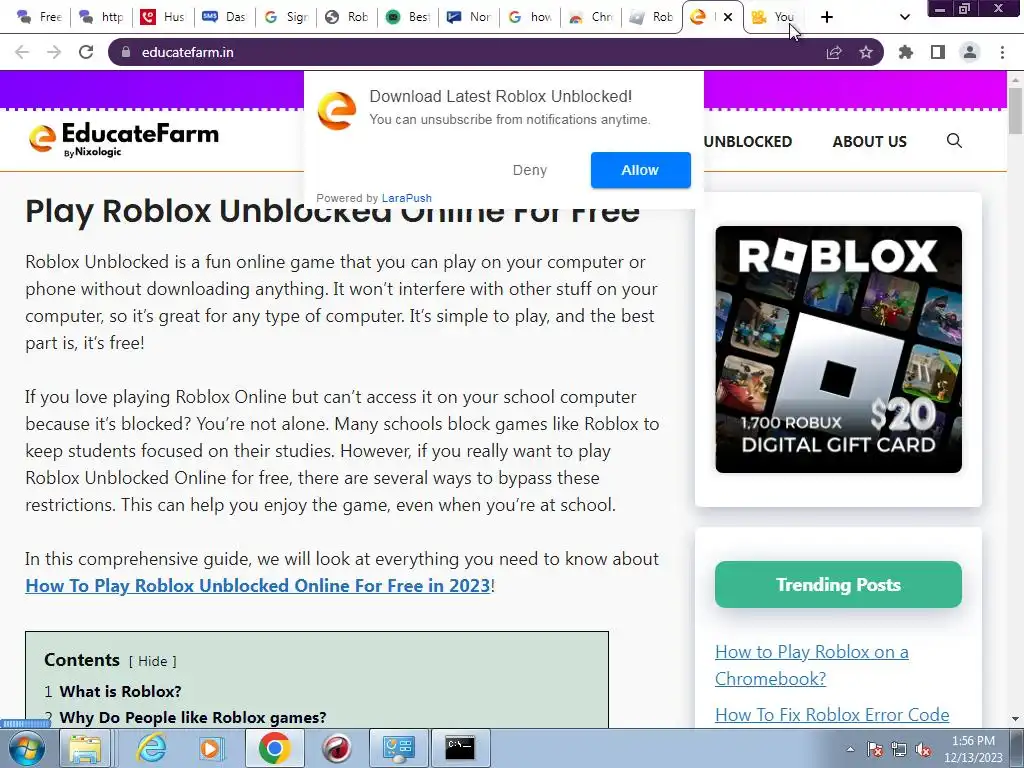1024x768 pixels.
Task: Deny the notification request
Action: pyautogui.click(x=530, y=170)
